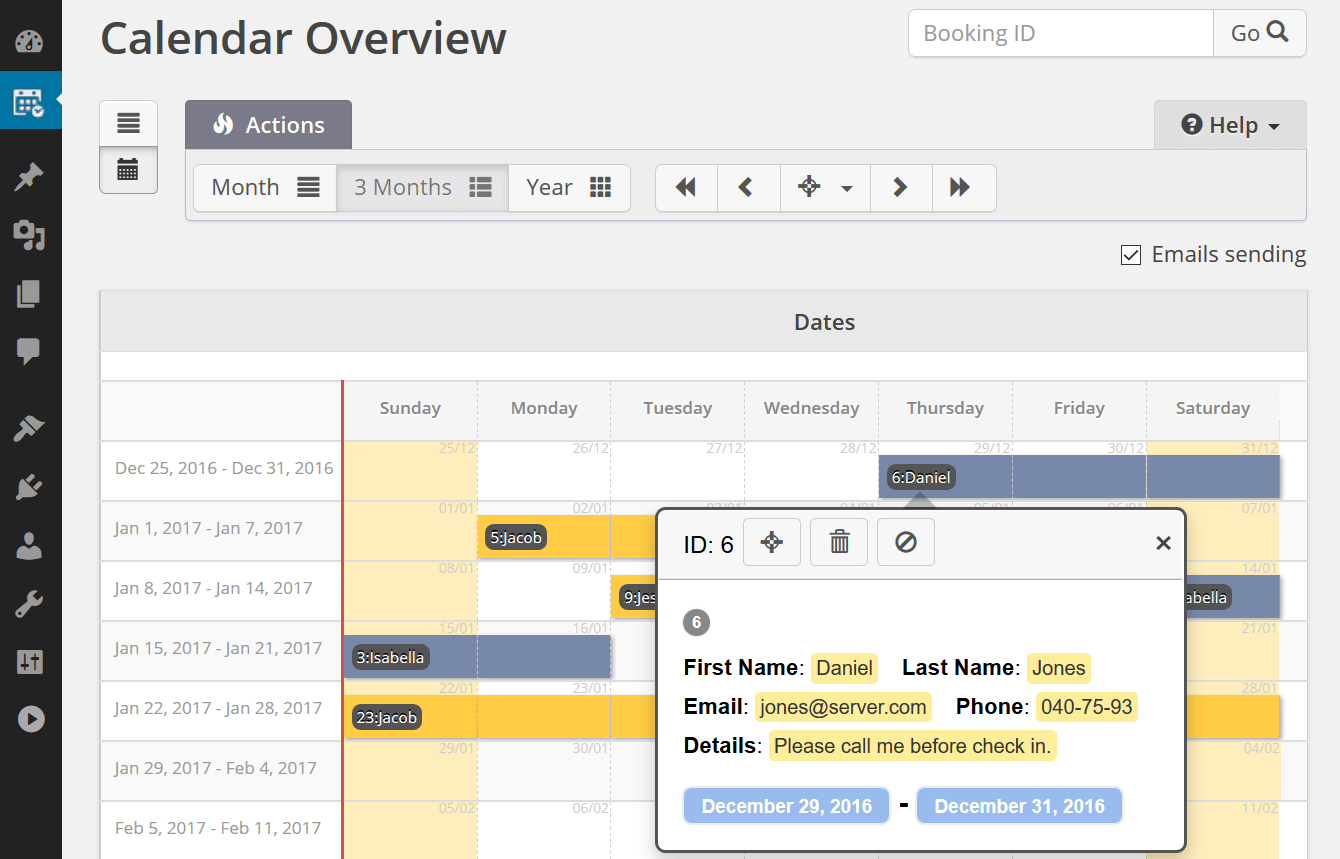Move booking 6 via the crosshair icon
1340x859 pixels.
tap(771, 542)
